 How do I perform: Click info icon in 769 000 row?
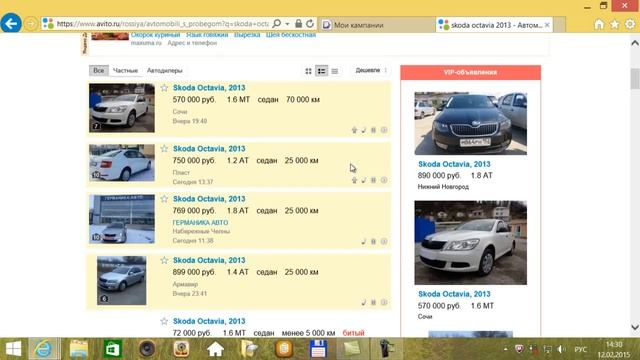click(384, 241)
